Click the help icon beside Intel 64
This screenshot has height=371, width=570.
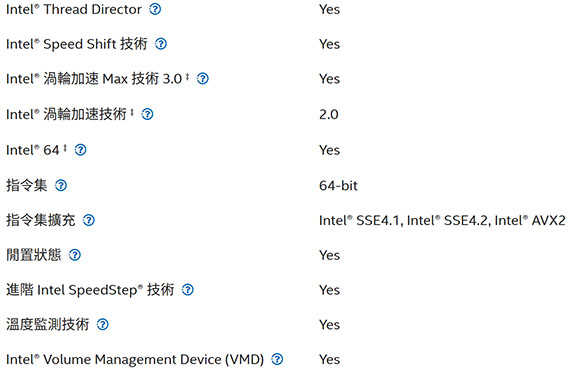point(80,150)
